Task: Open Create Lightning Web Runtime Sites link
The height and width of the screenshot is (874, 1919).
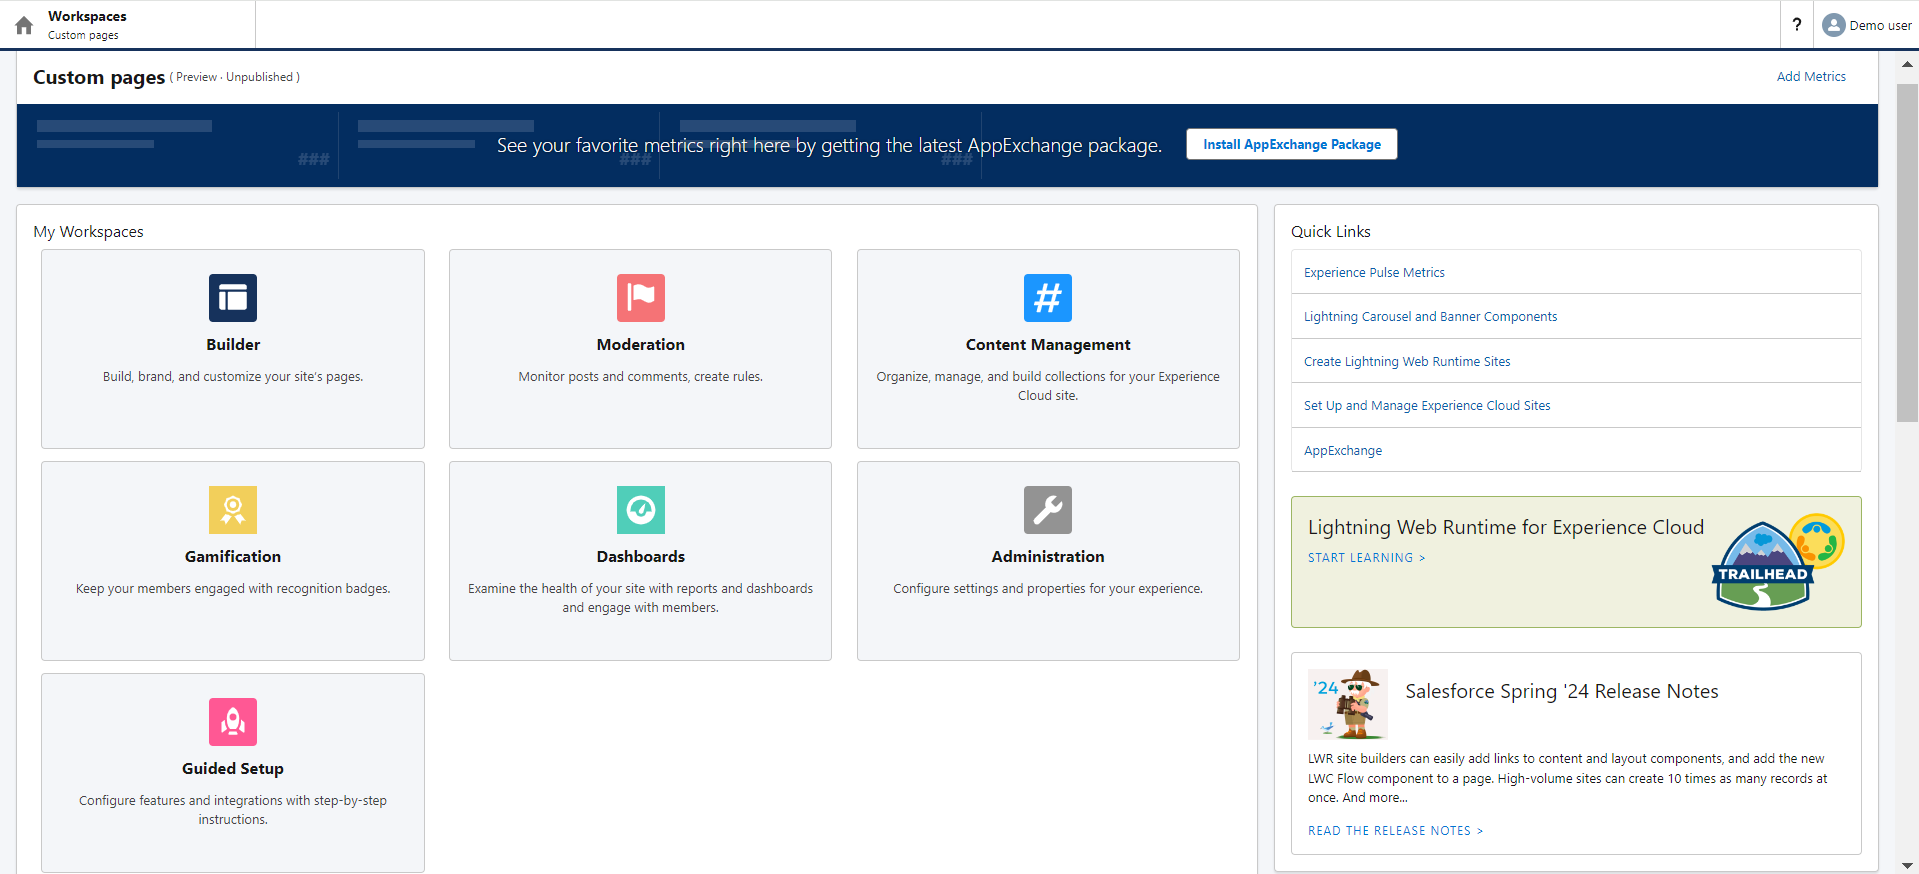Action: [1406, 362]
